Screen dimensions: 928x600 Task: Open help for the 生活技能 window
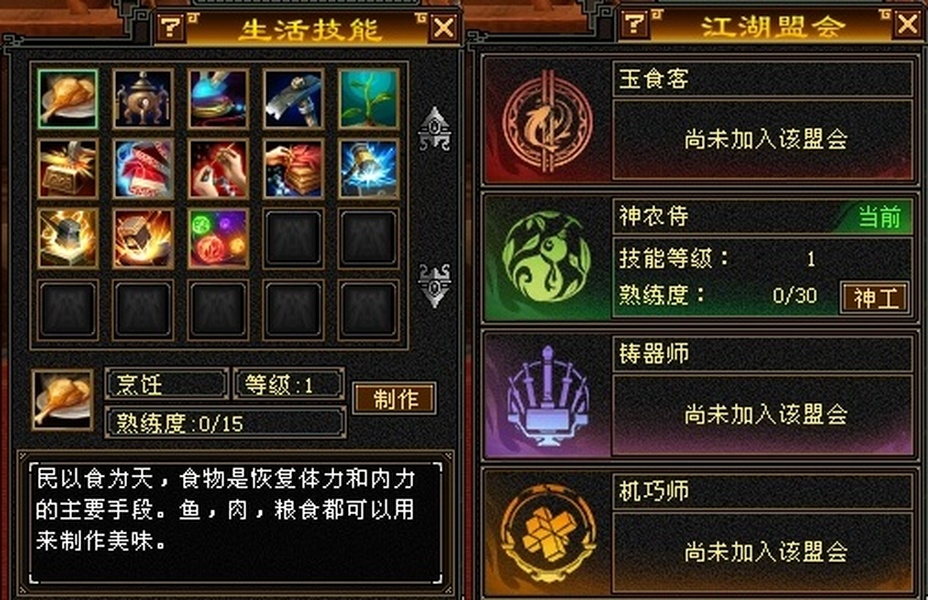[171, 27]
